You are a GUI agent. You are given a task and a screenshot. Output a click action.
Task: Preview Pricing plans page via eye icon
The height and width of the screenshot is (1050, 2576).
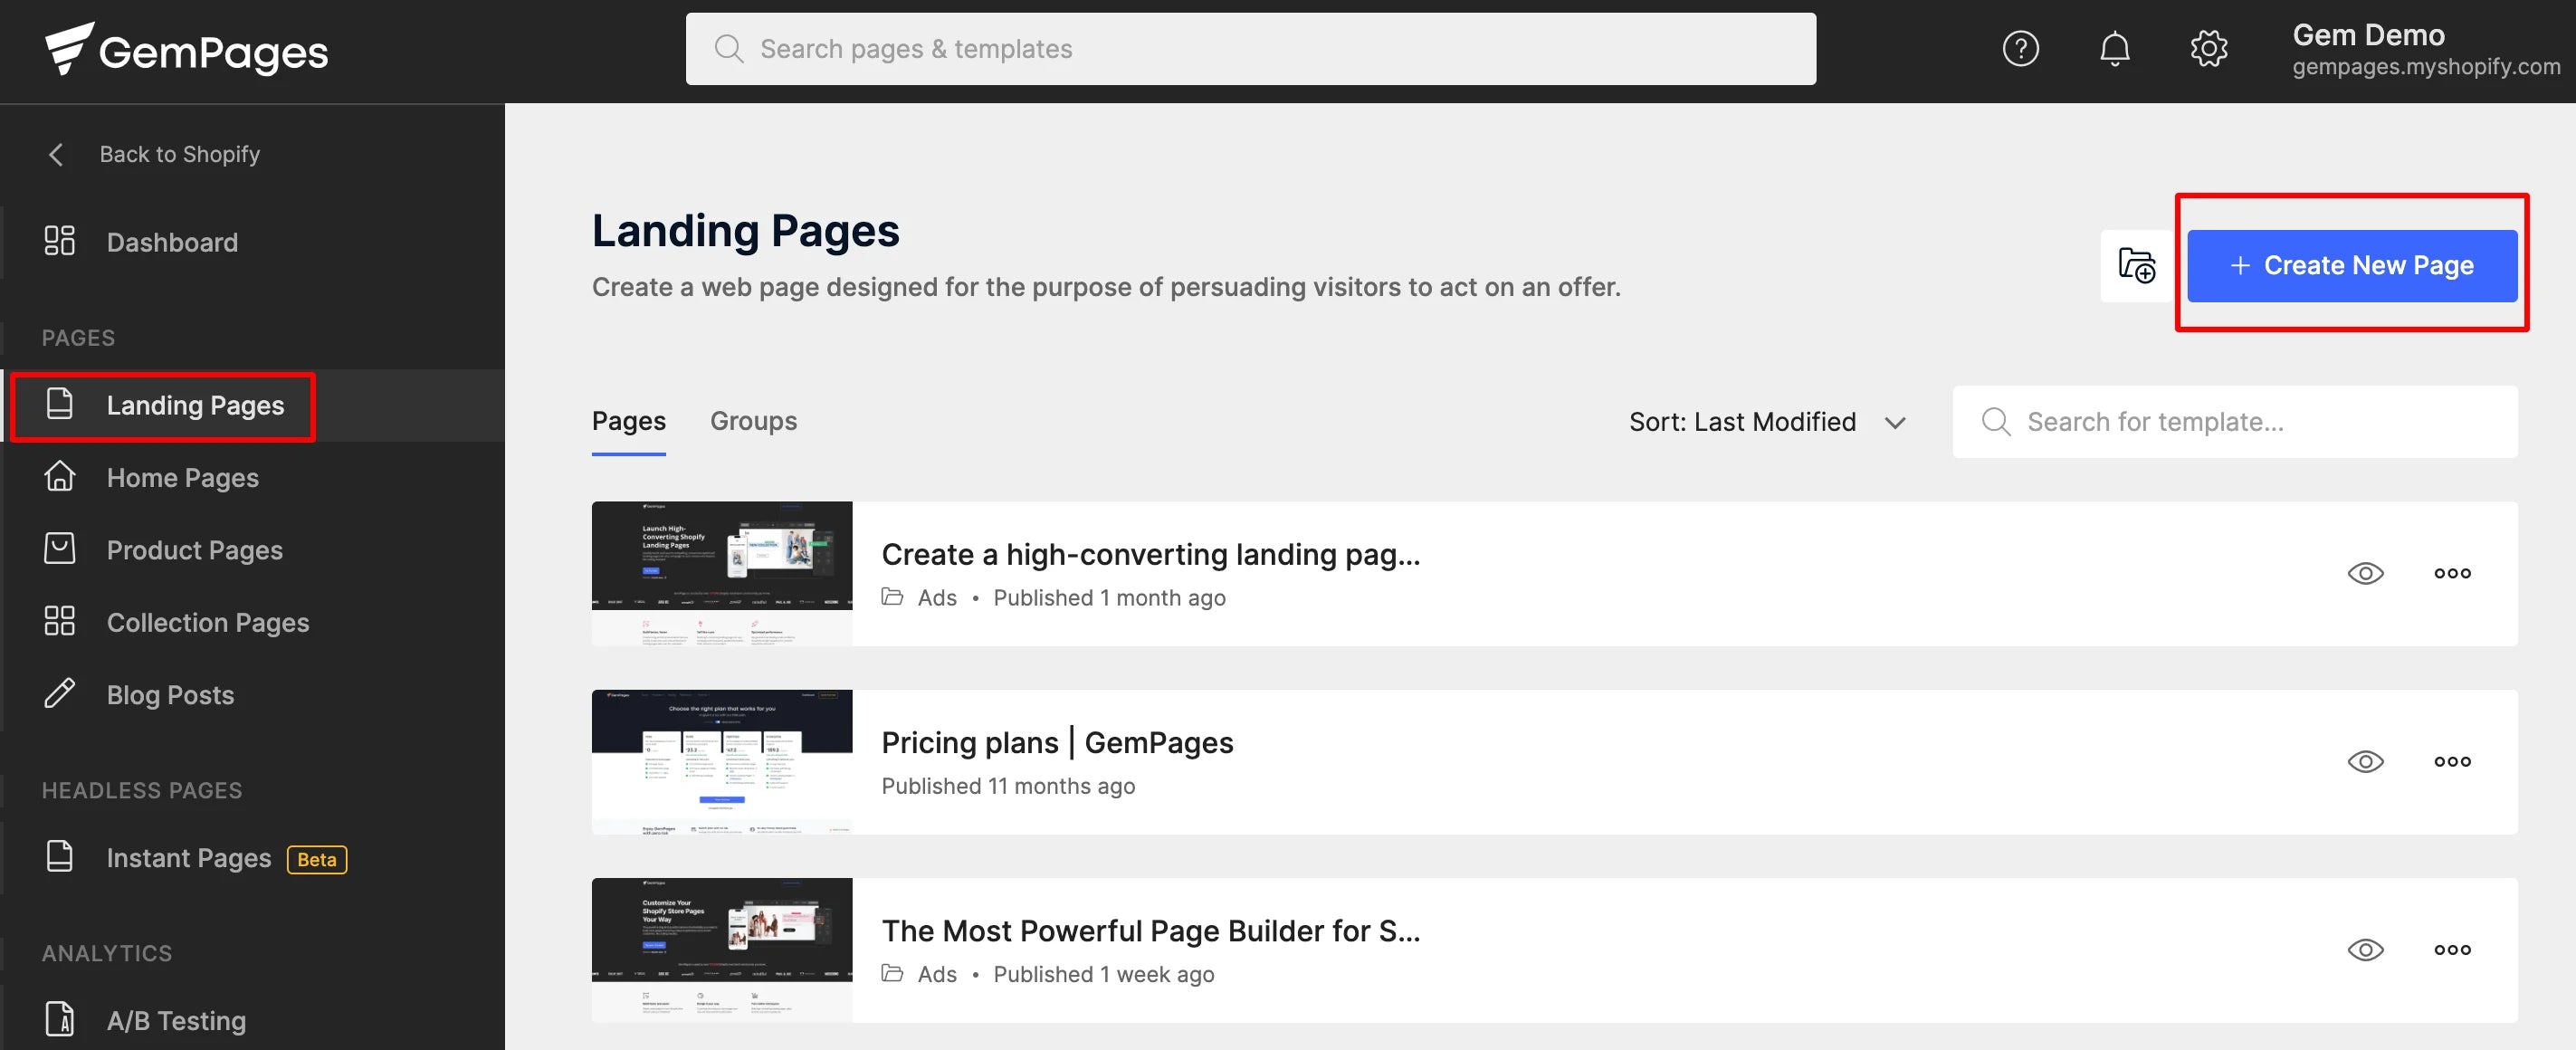pos(2365,761)
